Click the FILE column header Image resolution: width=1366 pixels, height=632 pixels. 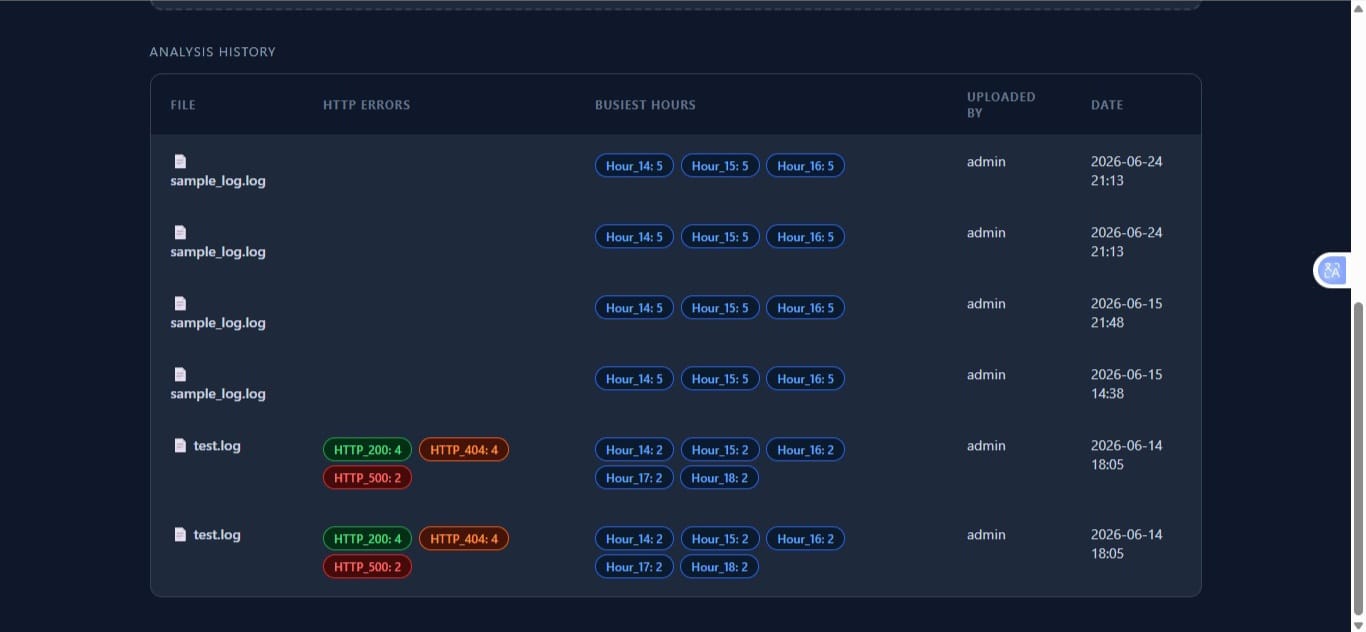coord(183,105)
